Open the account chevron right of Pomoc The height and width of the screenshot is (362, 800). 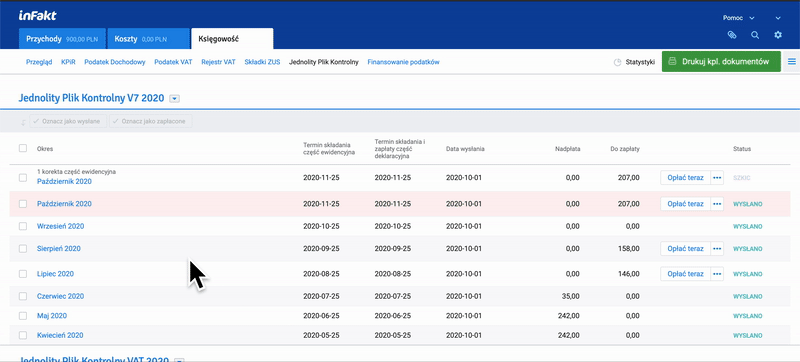(x=778, y=18)
